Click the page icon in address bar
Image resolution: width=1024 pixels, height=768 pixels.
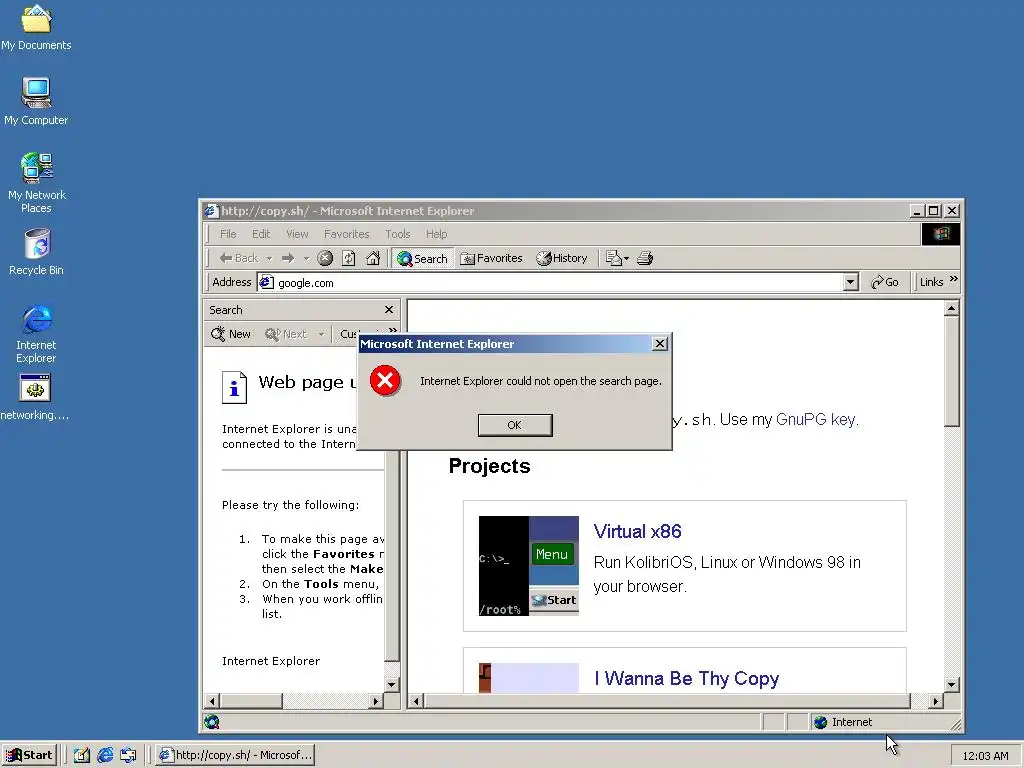click(x=266, y=282)
